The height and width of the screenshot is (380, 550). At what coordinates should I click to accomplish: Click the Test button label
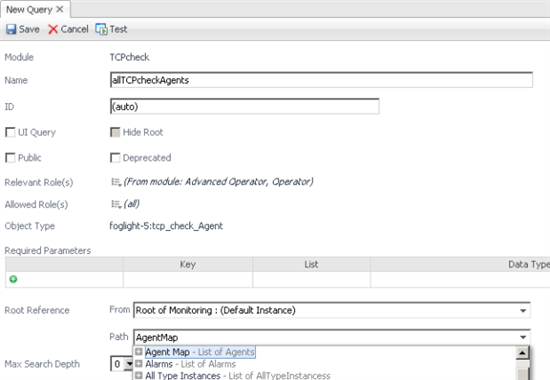tap(118, 29)
